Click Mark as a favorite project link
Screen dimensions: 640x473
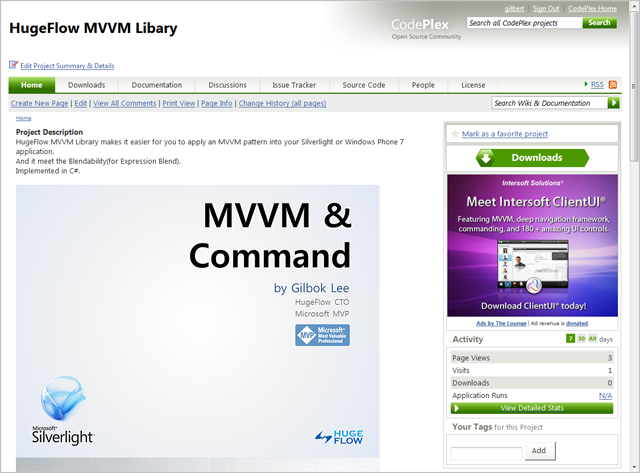505,133
